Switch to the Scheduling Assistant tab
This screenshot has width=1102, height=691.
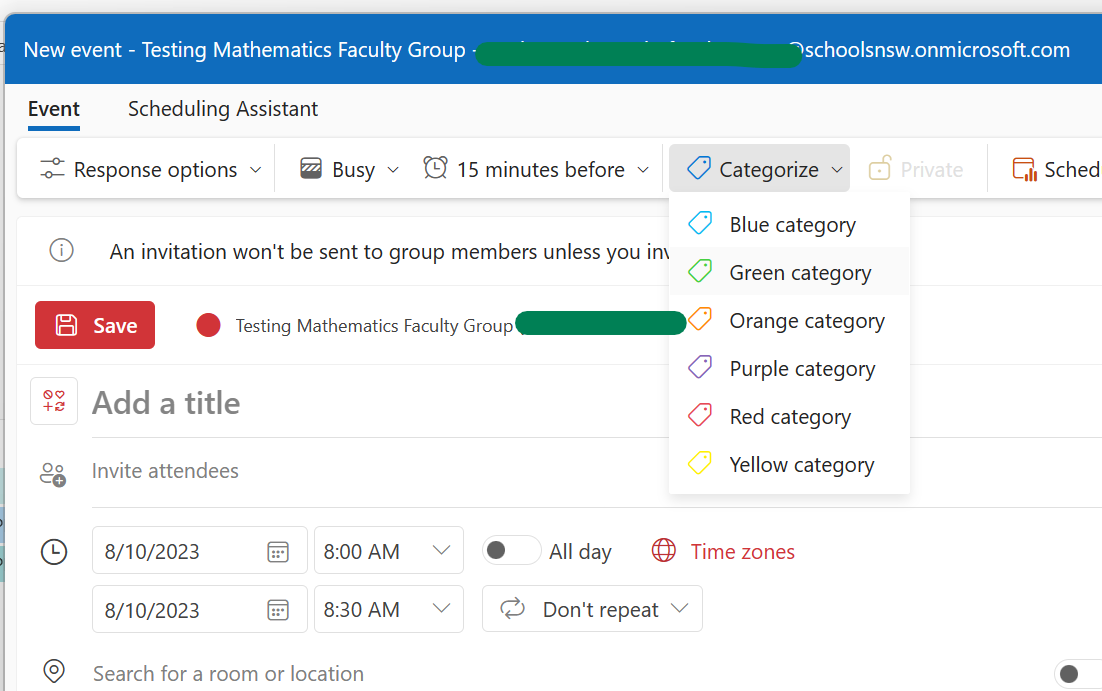pos(223,109)
